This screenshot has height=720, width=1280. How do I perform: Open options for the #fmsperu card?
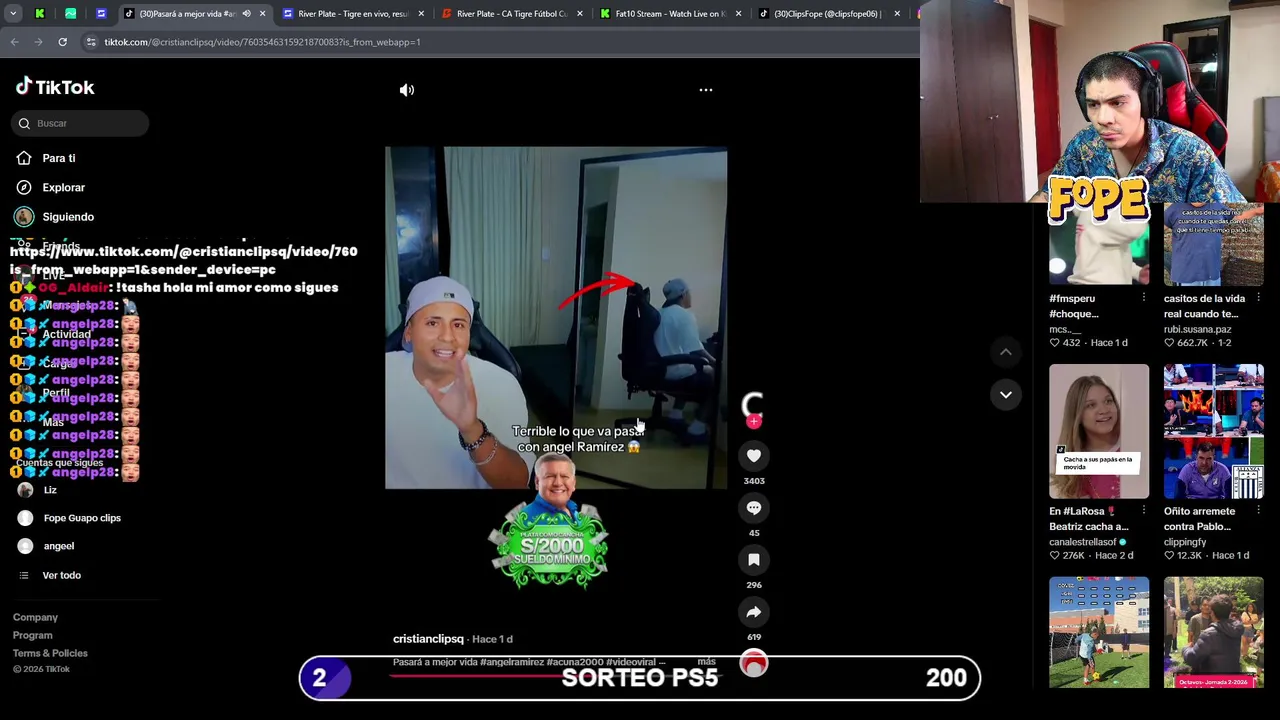(x=1144, y=298)
